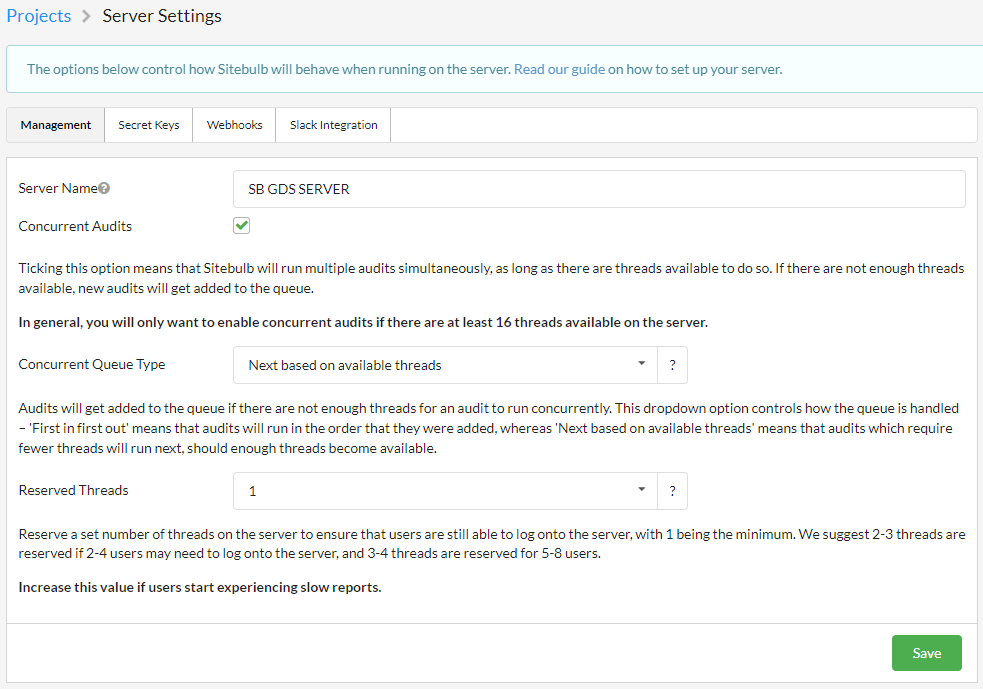This screenshot has width=983, height=689.
Task: Save the server settings
Action: click(x=927, y=653)
